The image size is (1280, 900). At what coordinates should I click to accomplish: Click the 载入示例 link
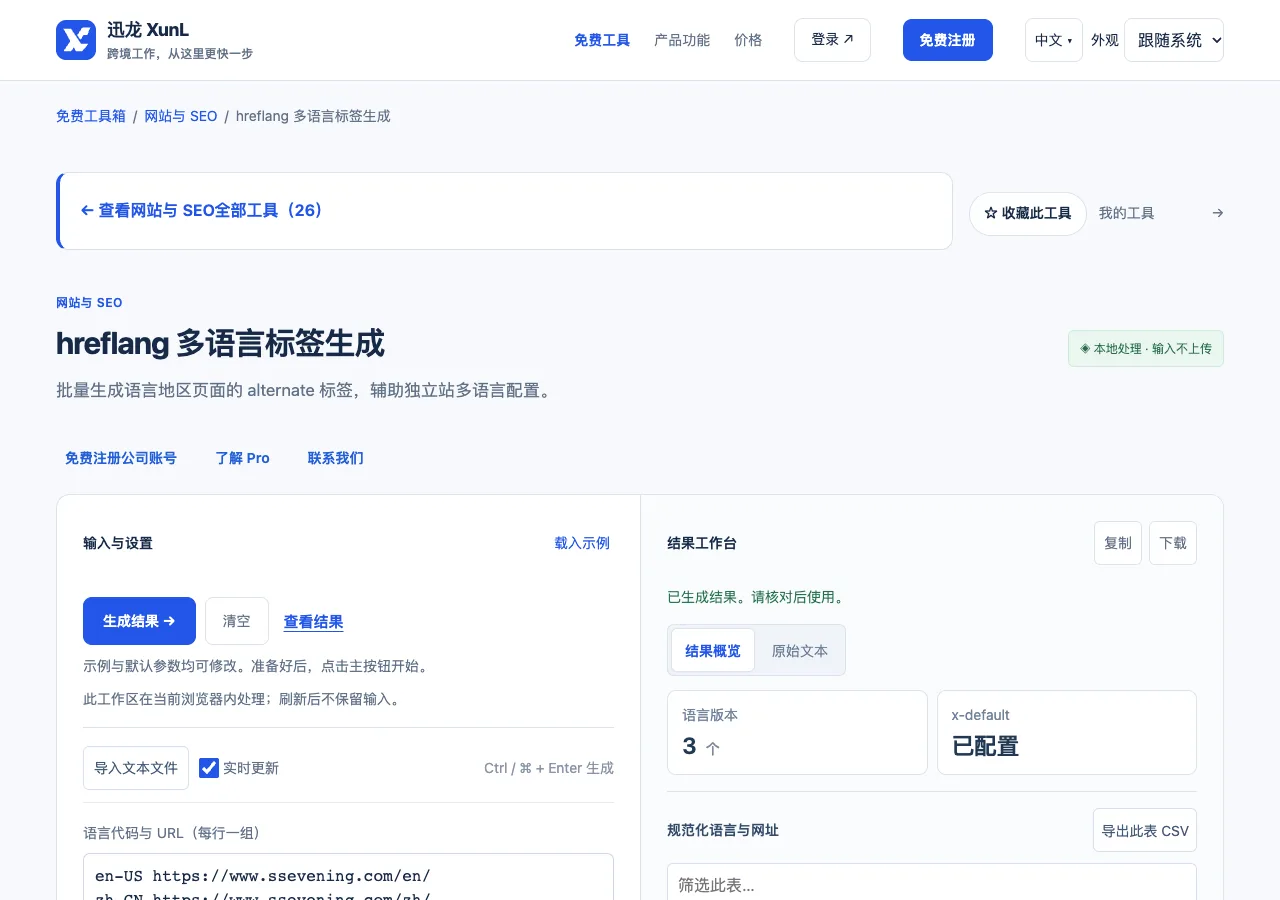coord(582,543)
